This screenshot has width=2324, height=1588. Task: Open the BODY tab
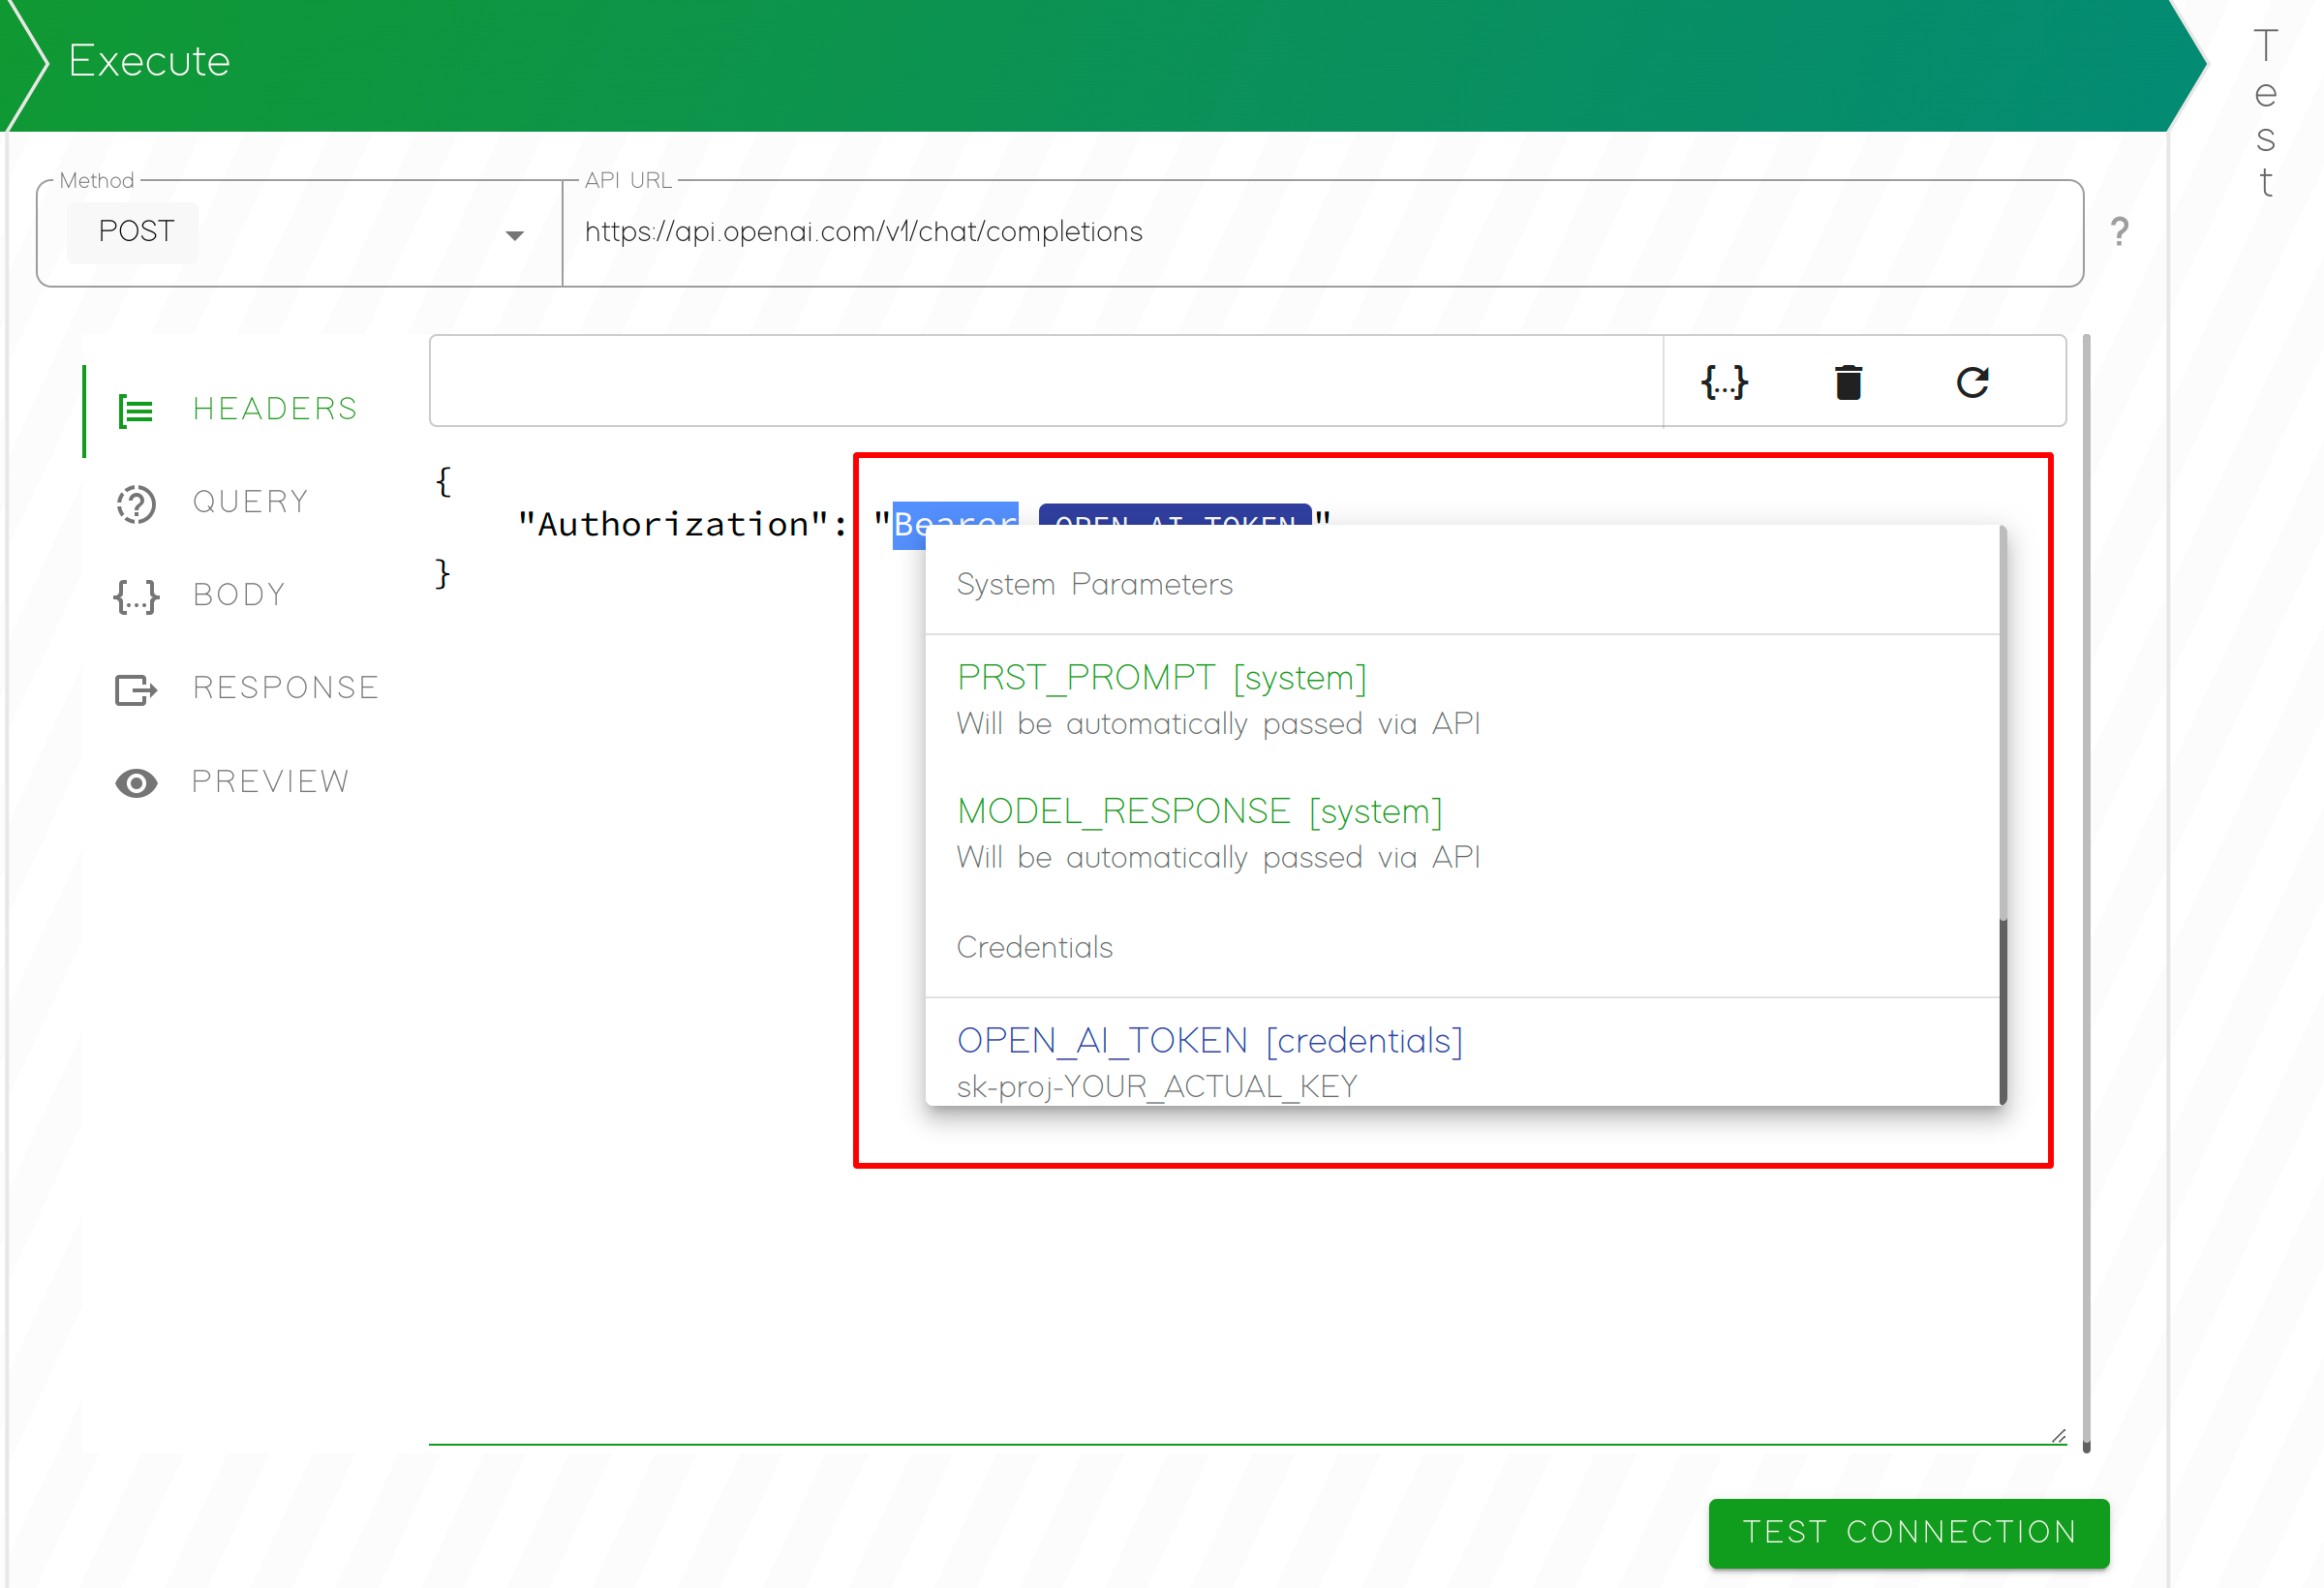[240, 595]
